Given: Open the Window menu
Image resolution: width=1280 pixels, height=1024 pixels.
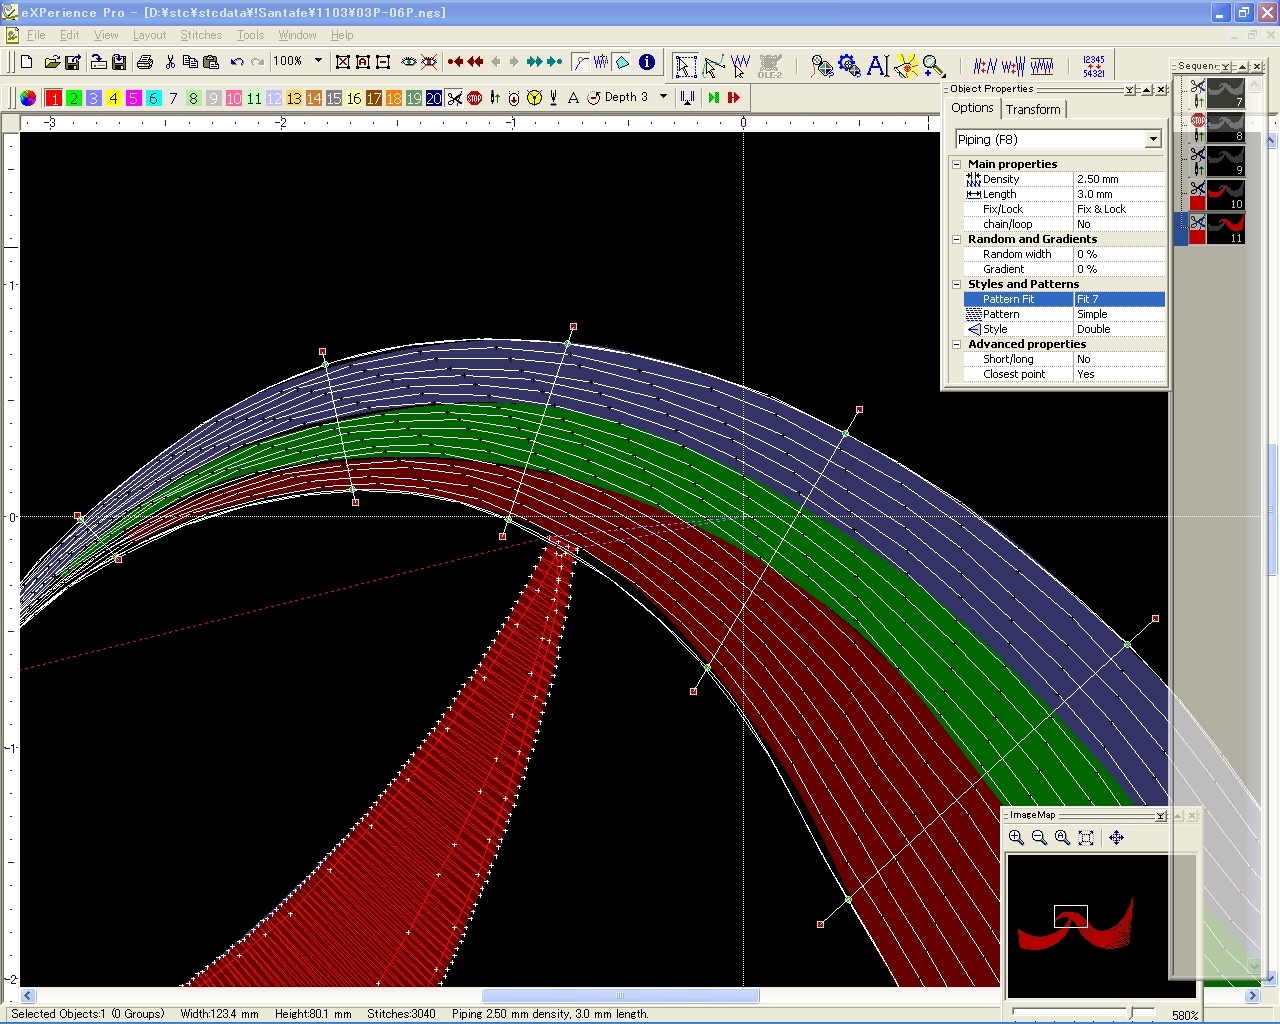Looking at the screenshot, I should click(297, 35).
